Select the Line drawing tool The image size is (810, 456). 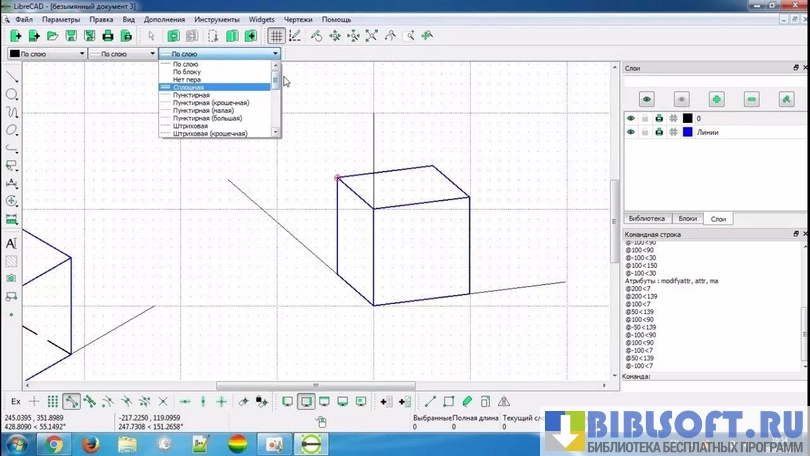(x=12, y=76)
